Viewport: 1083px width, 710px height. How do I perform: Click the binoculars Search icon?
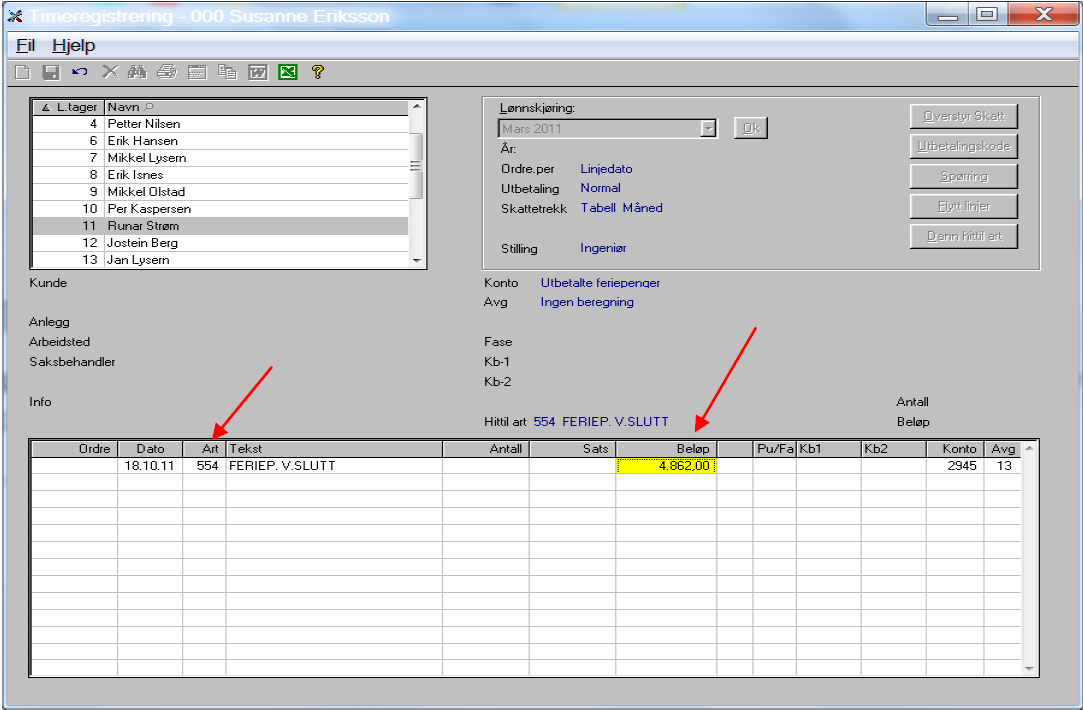[x=137, y=71]
